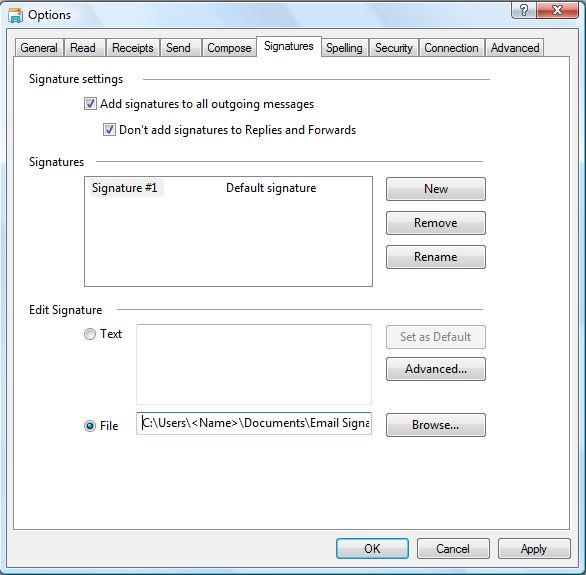Create a signature with the New button
586x575 pixels.
(x=436, y=189)
